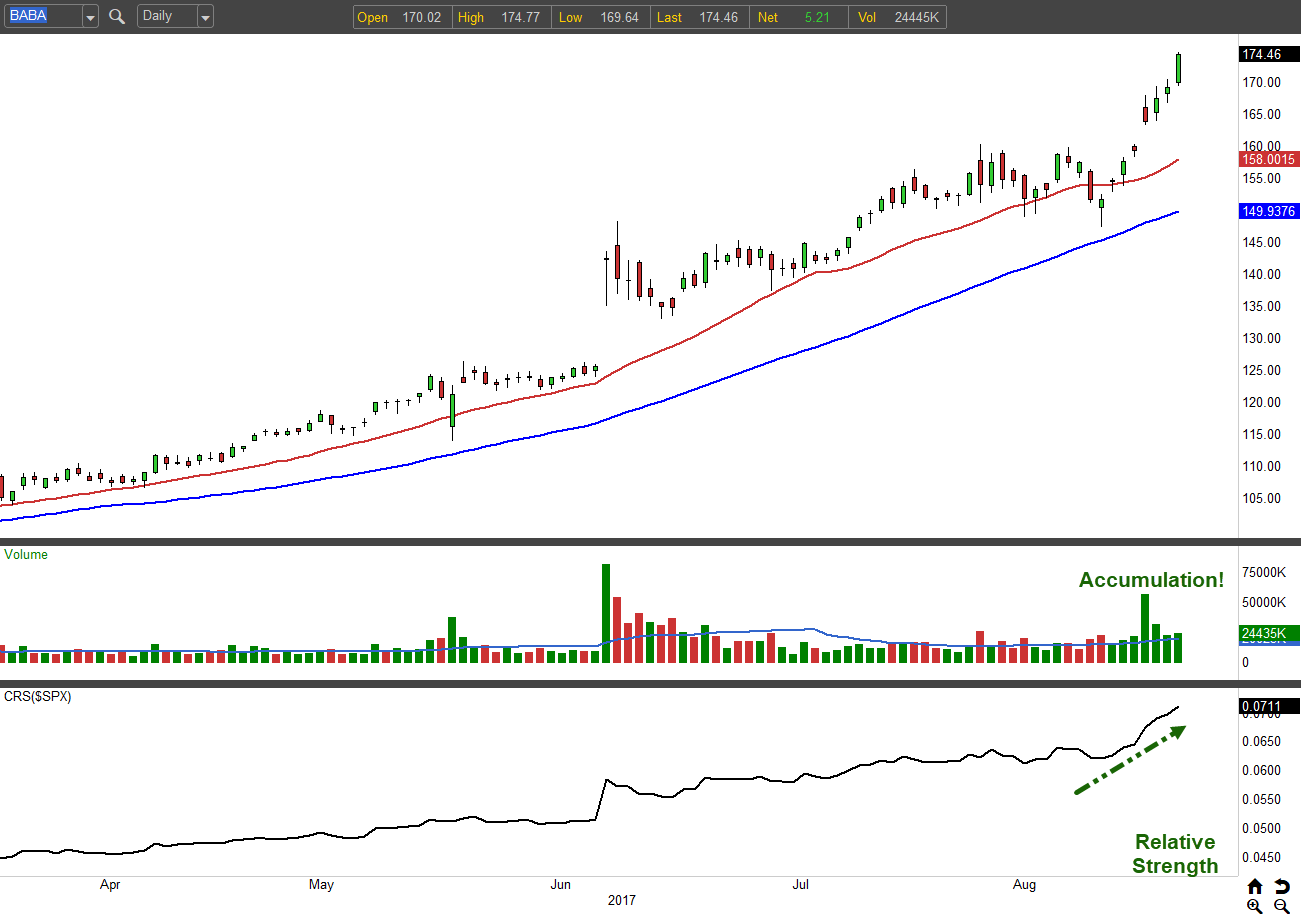The image size is (1301, 916).
Task: Click the home icon to reset chart view
Action: (x=1255, y=887)
